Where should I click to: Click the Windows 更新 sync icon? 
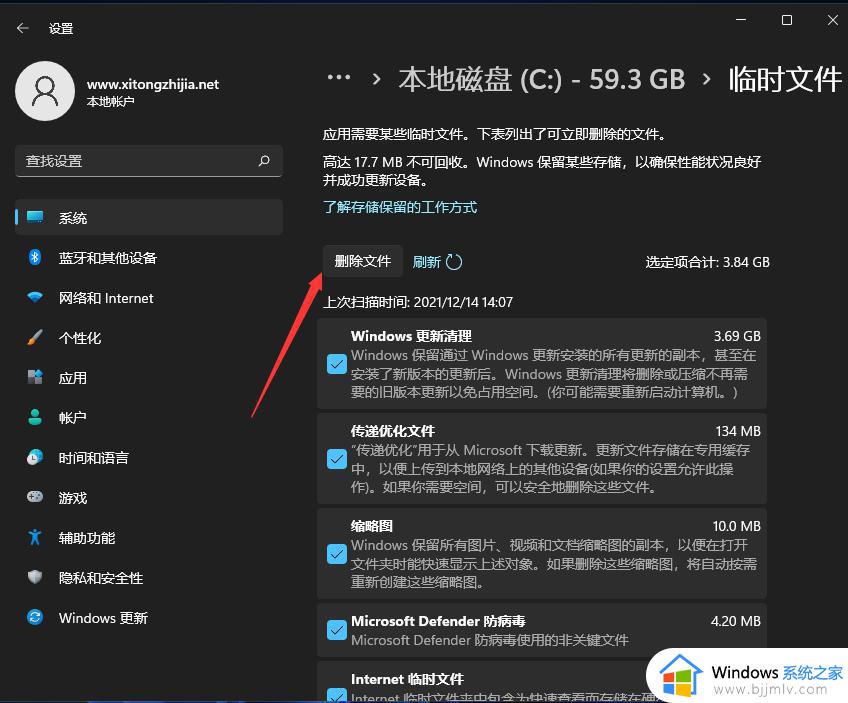coord(35,617)
